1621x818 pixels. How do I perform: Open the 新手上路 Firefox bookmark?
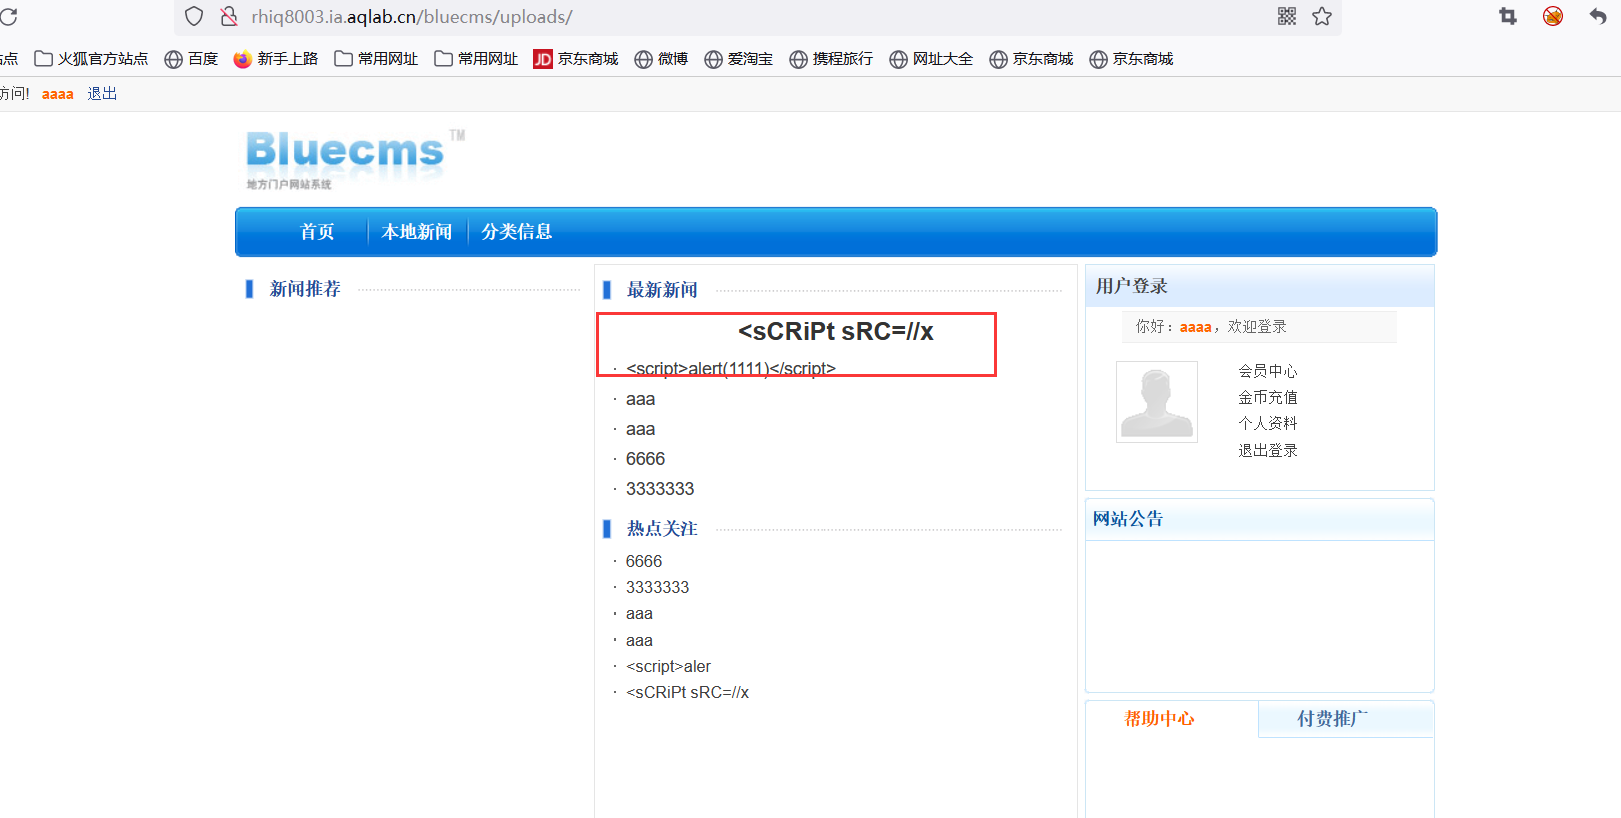point(276,59)
